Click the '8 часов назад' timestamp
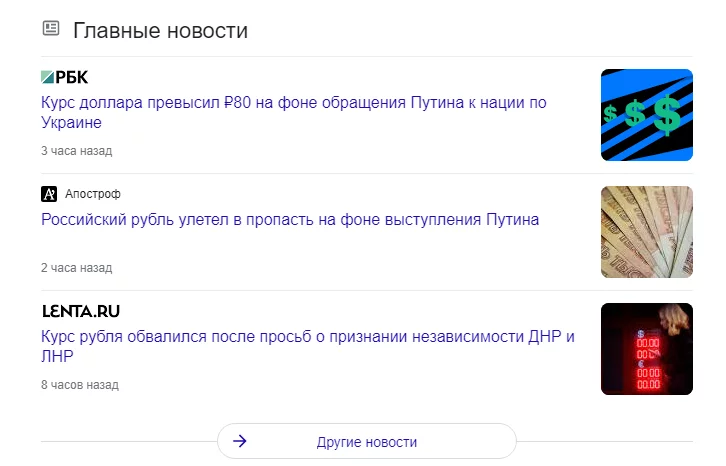 tap(79, 385)
